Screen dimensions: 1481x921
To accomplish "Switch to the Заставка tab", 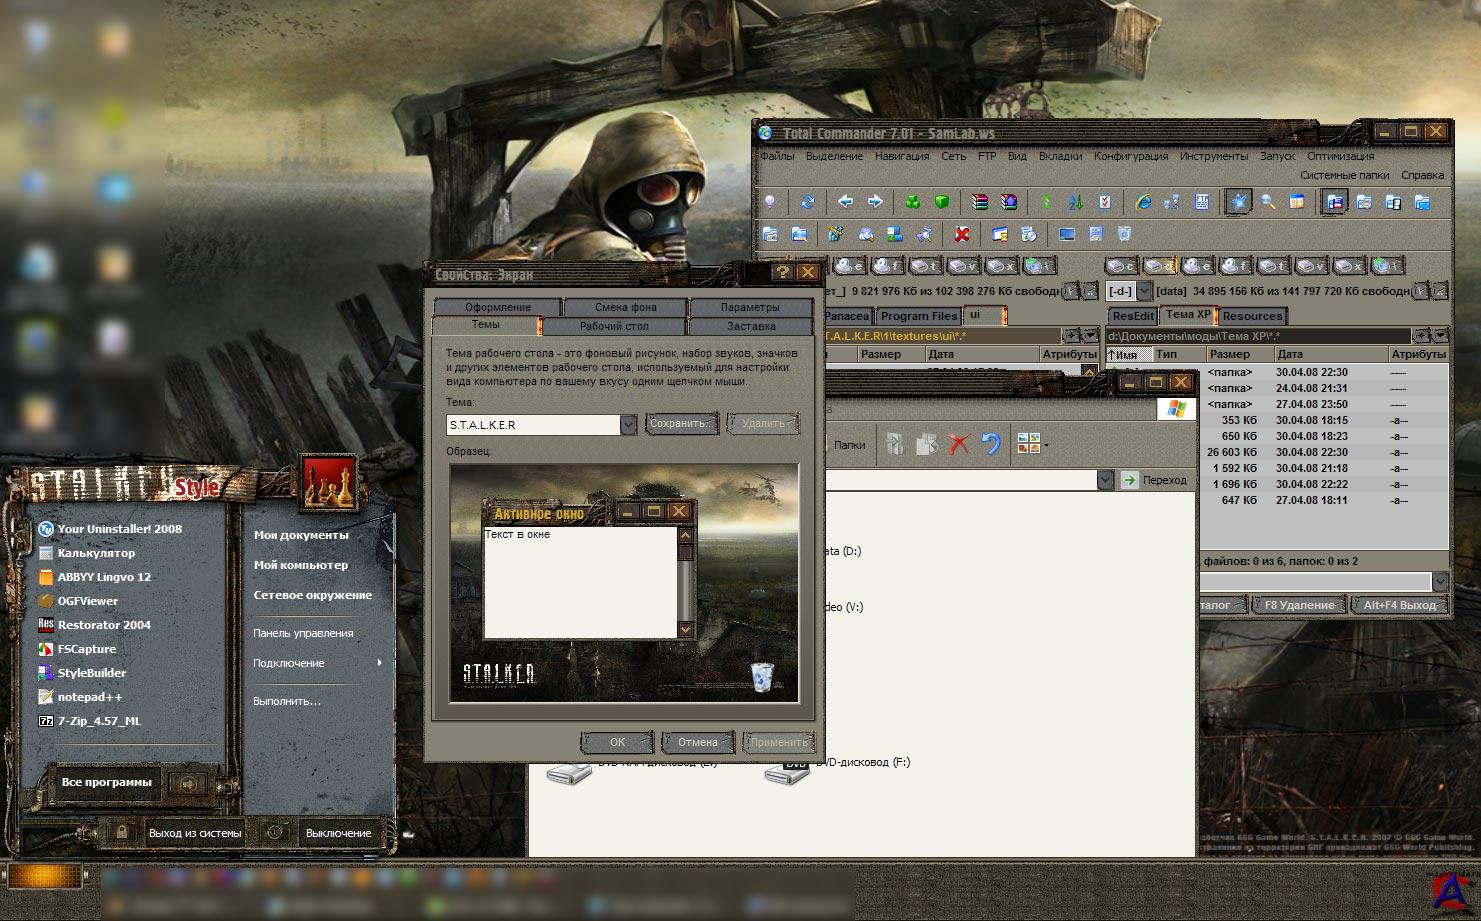I will (x=750, y=326).
